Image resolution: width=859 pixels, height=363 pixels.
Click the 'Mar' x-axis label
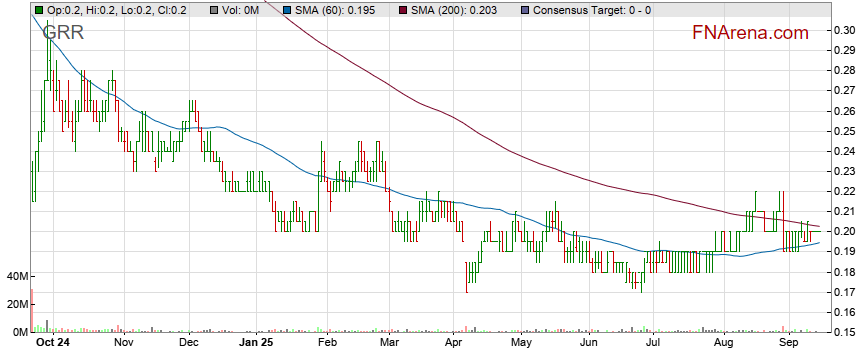point(389,343)
